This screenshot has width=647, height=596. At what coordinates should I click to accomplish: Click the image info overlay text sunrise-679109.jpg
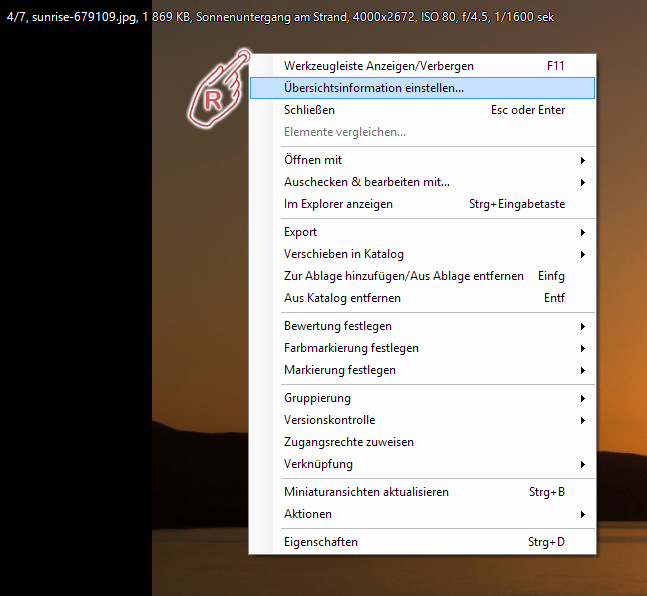(84, 17)
